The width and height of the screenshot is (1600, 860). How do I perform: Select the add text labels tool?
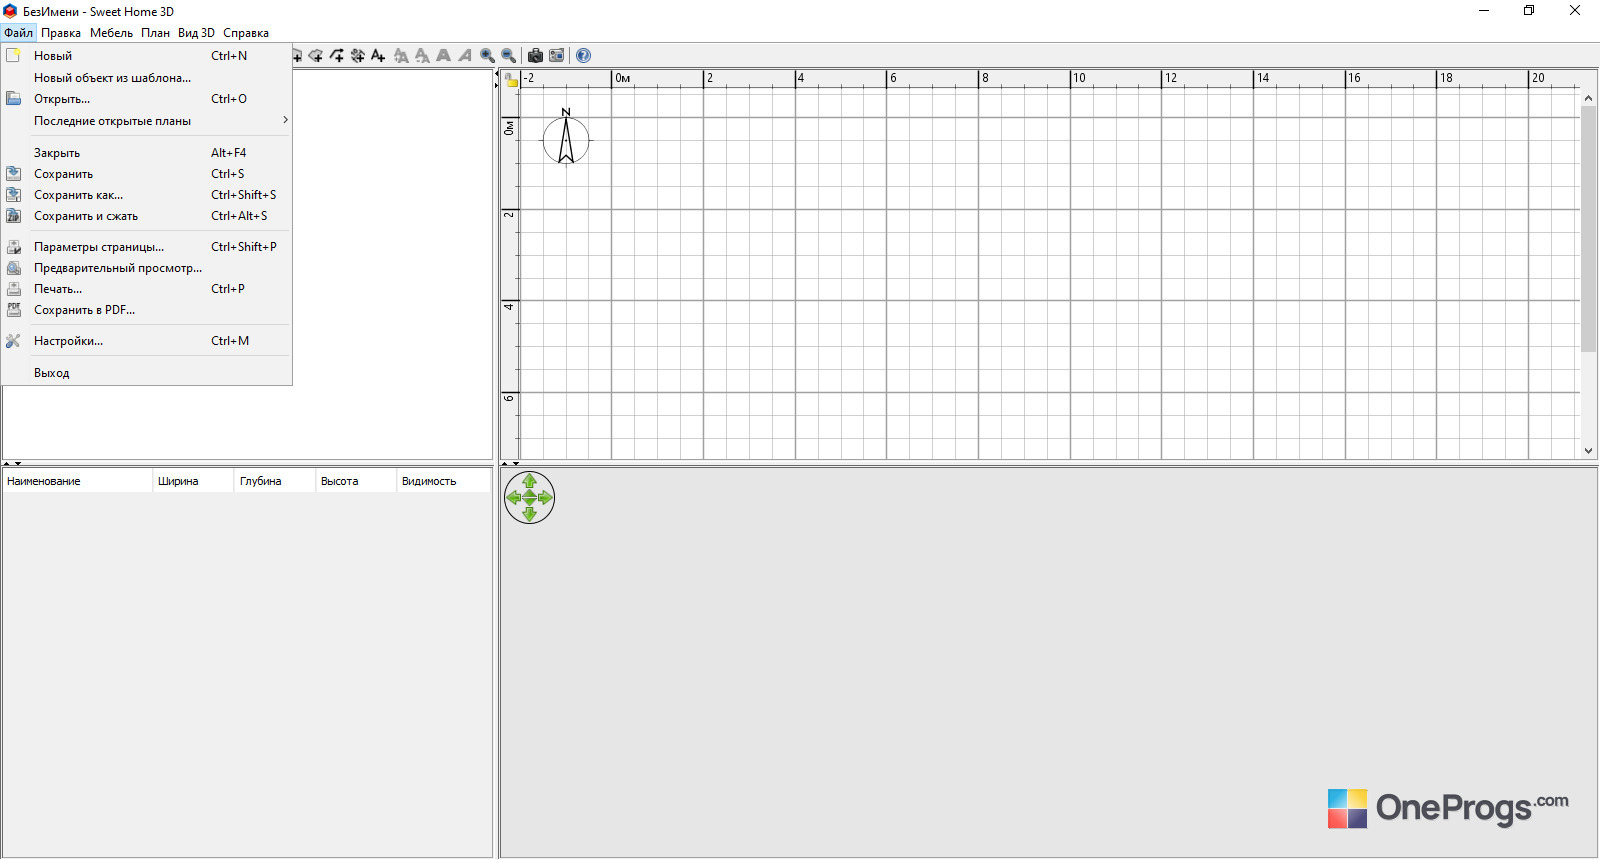point(378,56)
